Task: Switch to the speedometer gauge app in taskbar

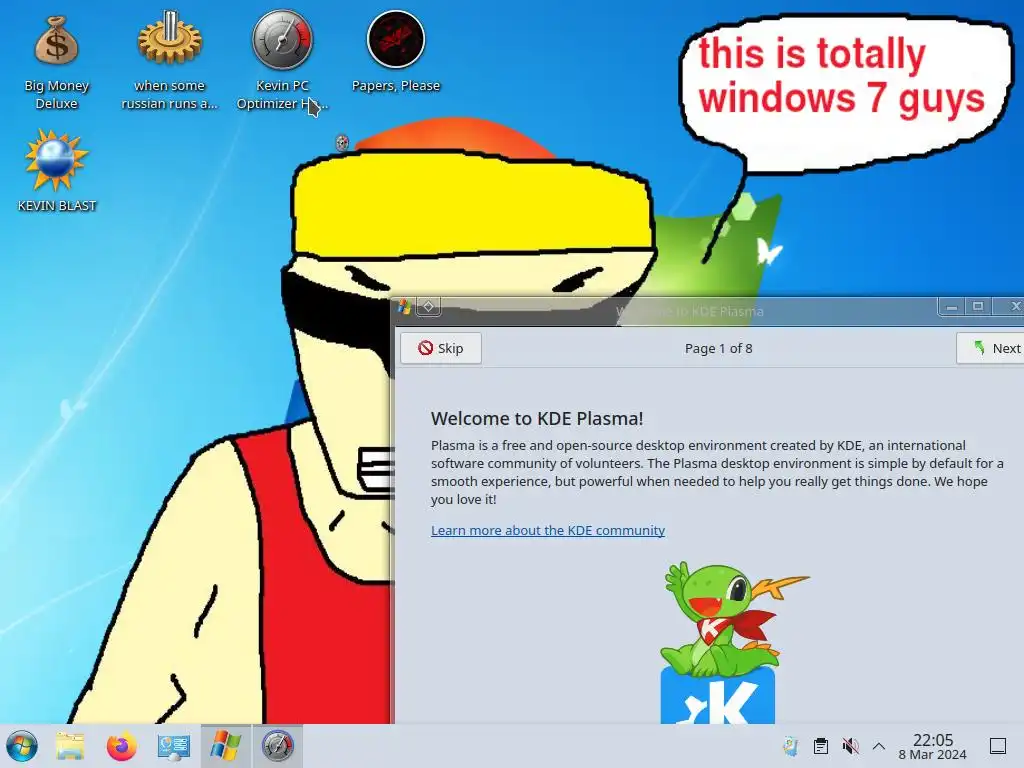Action: 278,746
